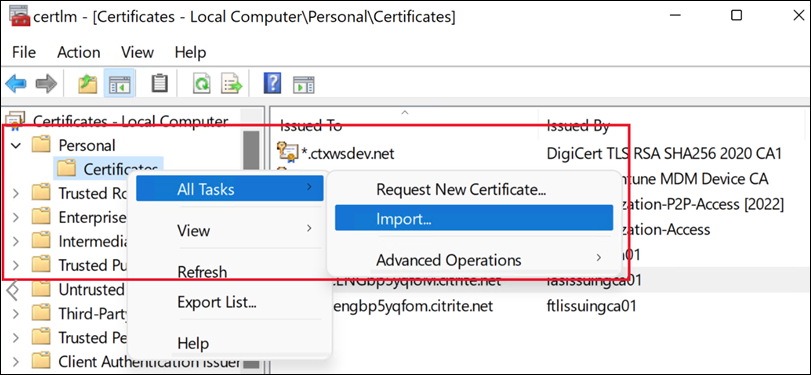
Task: Click the Personal folder icon
Action: [41, 145]
